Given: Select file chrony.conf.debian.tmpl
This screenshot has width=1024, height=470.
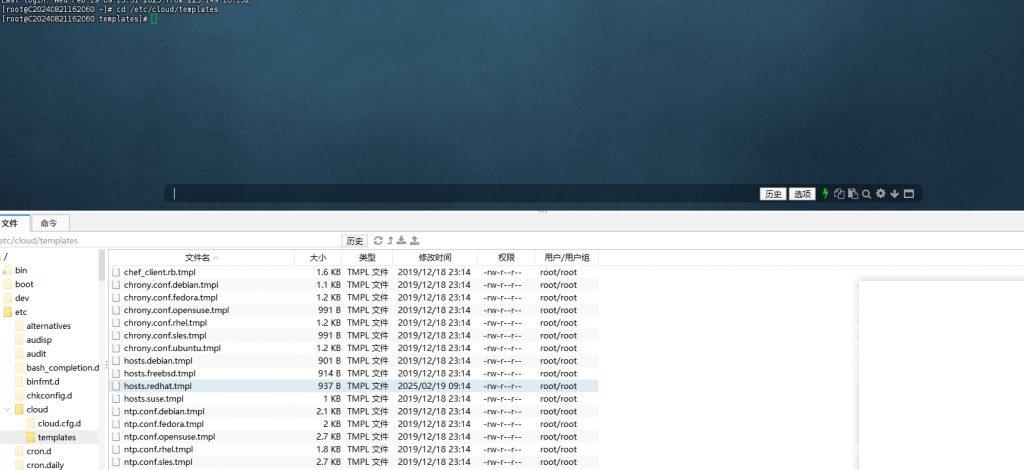Looking at the screenshot, I should [171, 285].
